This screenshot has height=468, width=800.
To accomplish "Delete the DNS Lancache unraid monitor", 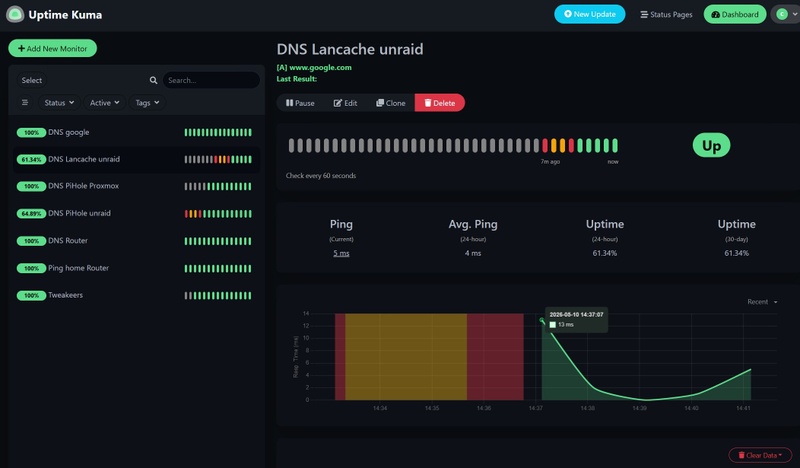I will [439, 103].
